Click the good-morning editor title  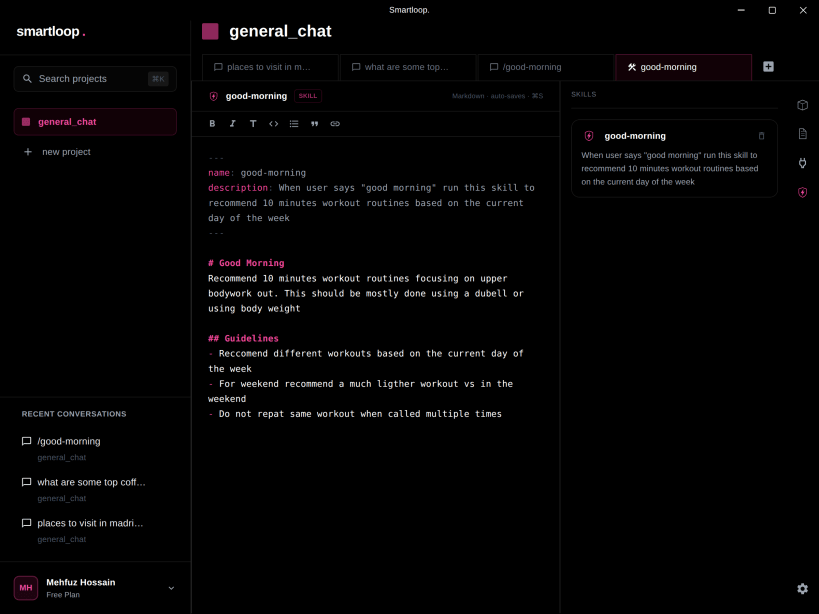256,96
